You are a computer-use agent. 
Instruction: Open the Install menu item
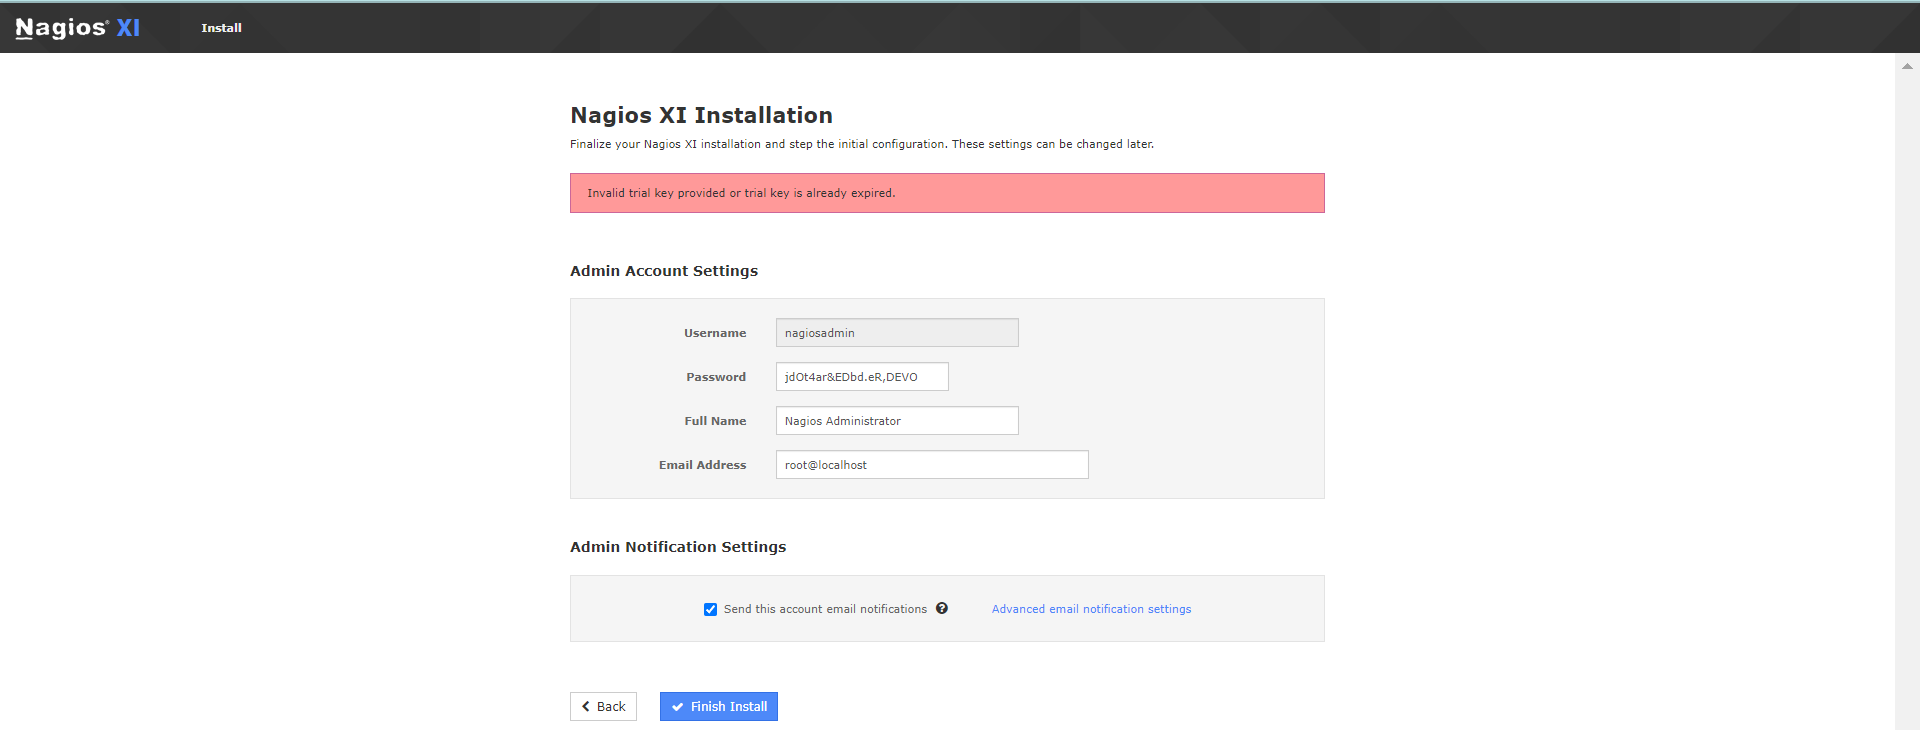[x=221, y=28]
